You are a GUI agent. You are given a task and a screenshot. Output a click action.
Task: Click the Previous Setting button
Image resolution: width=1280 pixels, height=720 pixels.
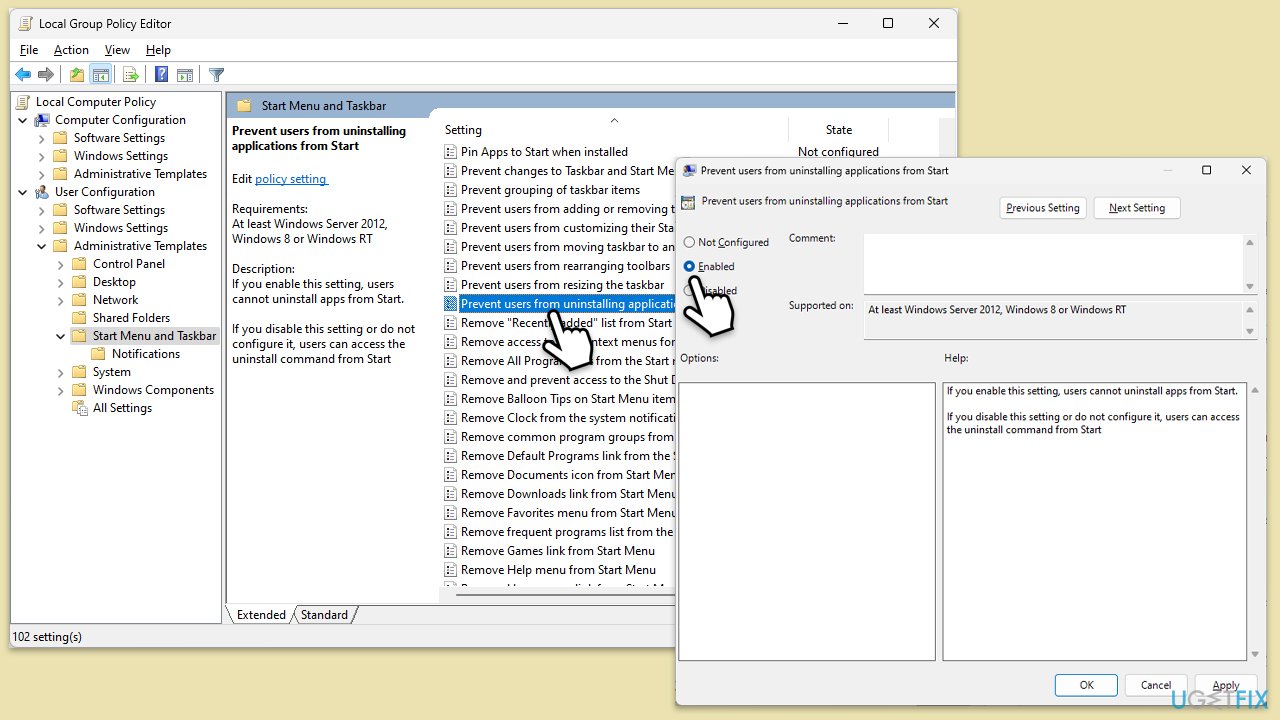tap(1043, 208)
